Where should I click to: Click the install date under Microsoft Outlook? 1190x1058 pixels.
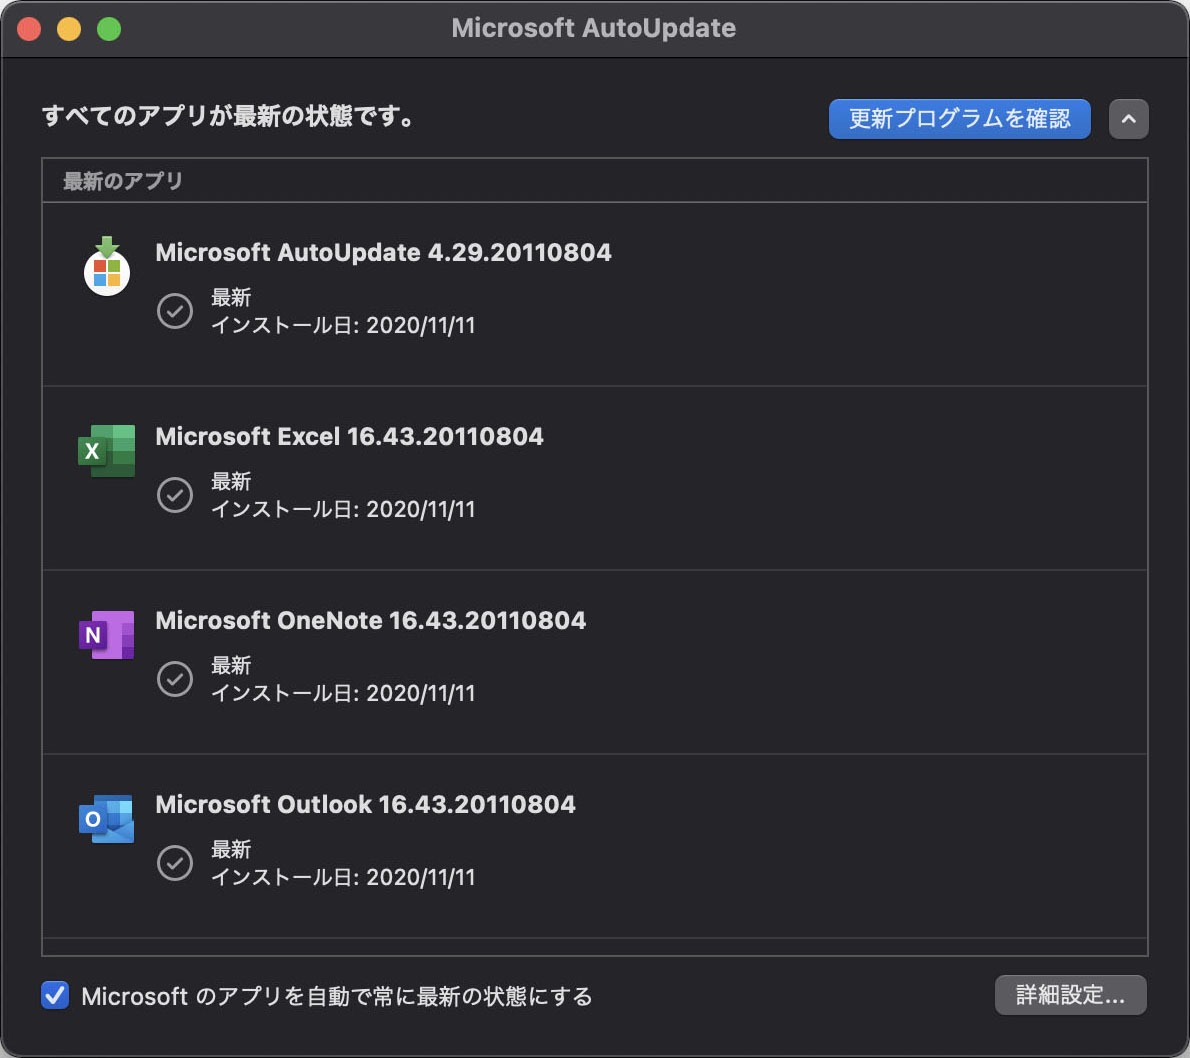[343, 877]
